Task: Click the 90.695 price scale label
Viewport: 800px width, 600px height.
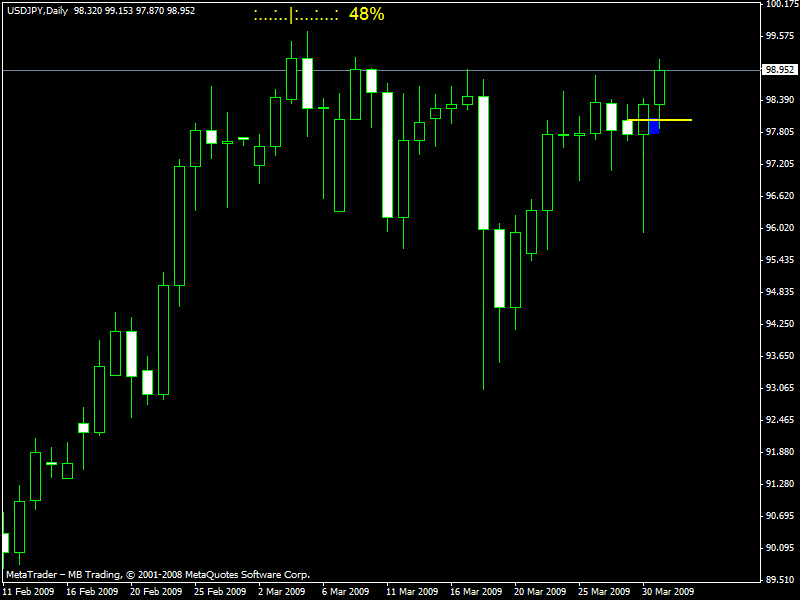Action: (780, 516)
